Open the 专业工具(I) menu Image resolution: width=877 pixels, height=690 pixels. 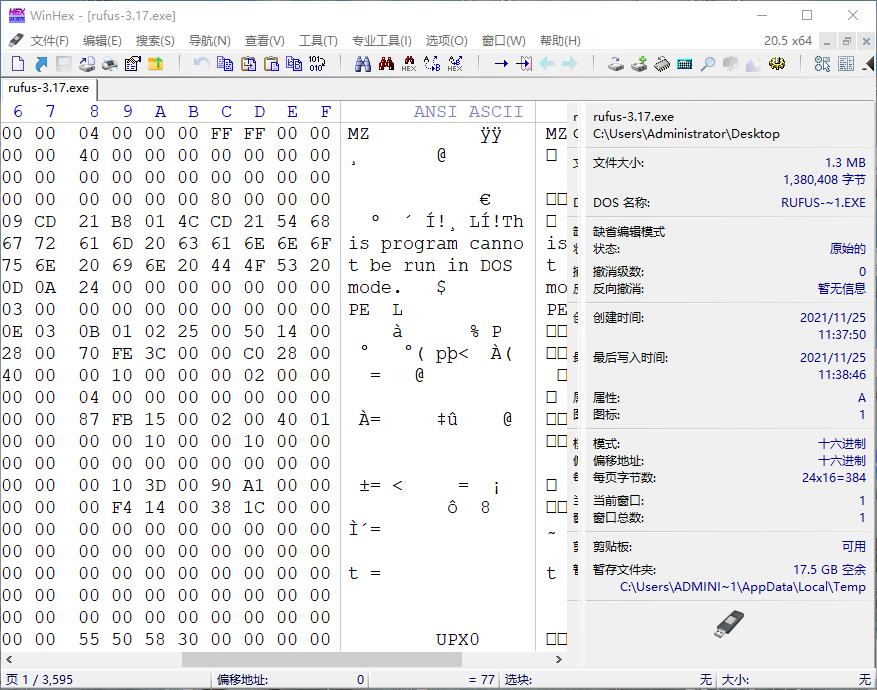click(x=381, y=41)
